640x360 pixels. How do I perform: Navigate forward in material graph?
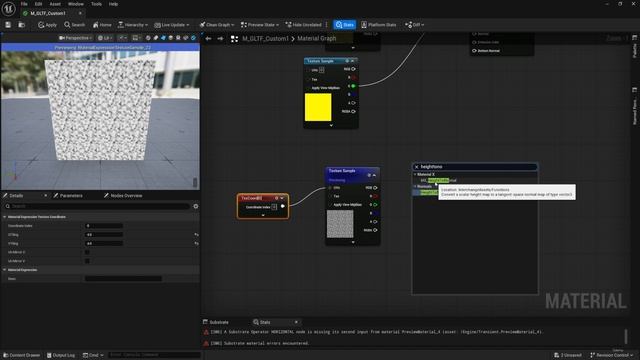click(220, 39)
